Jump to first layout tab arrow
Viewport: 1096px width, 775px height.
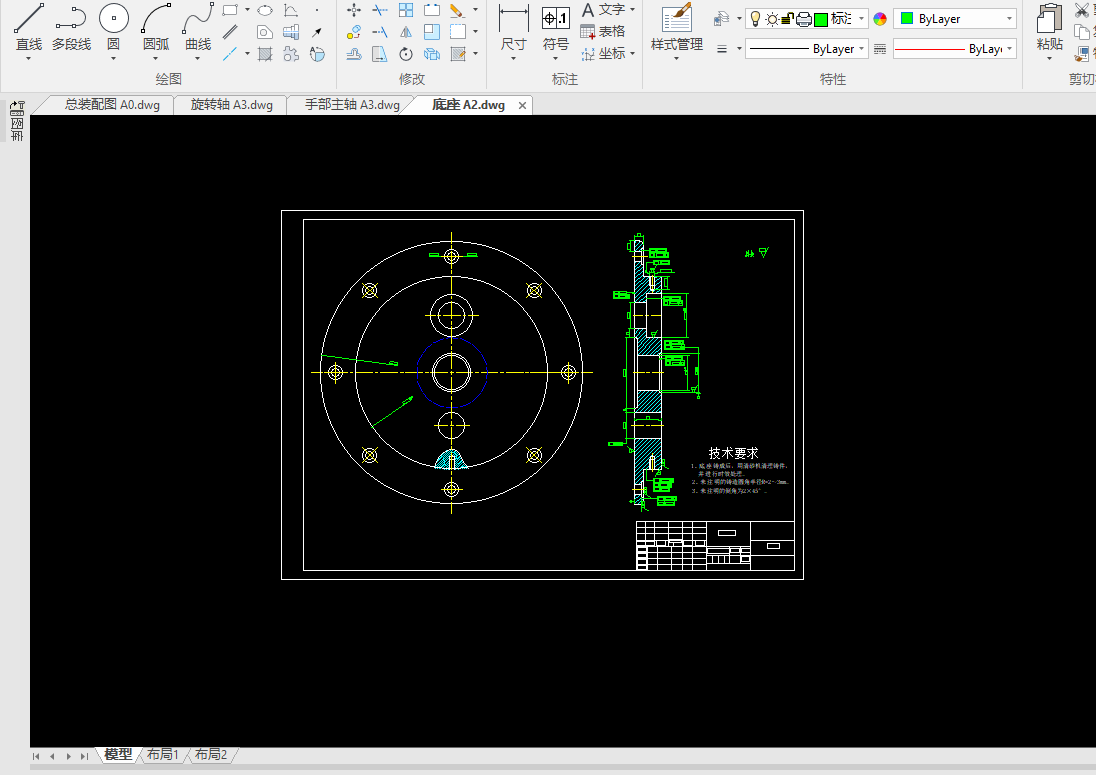tap(36, 756)
